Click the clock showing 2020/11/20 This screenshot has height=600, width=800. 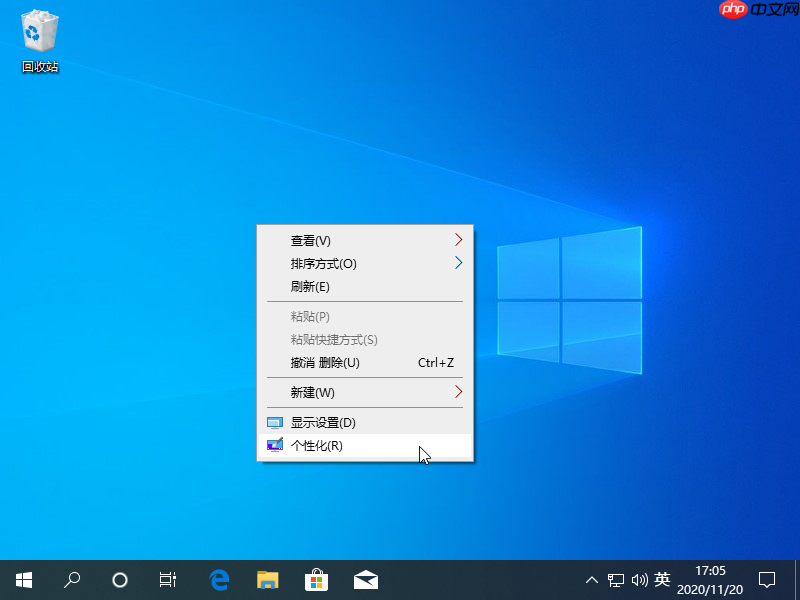point(711,579)
